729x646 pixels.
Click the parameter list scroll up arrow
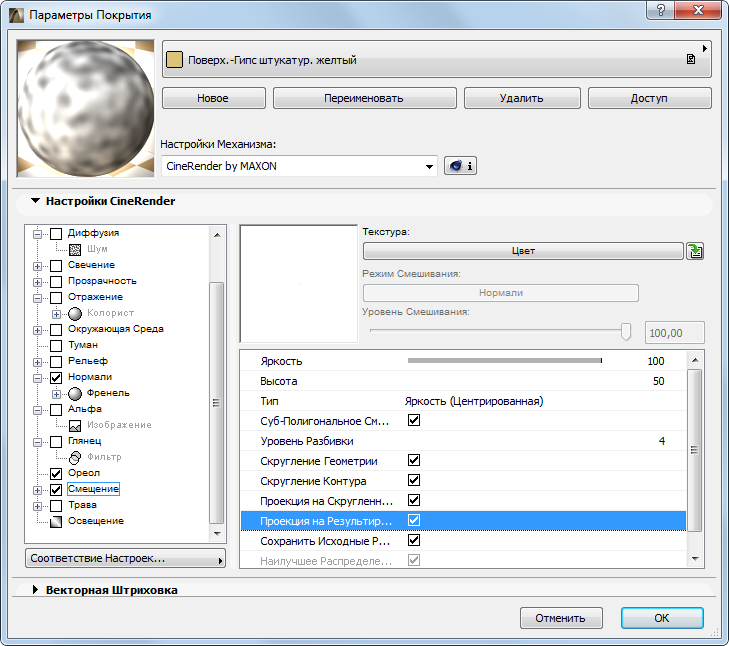coord(695,360)
